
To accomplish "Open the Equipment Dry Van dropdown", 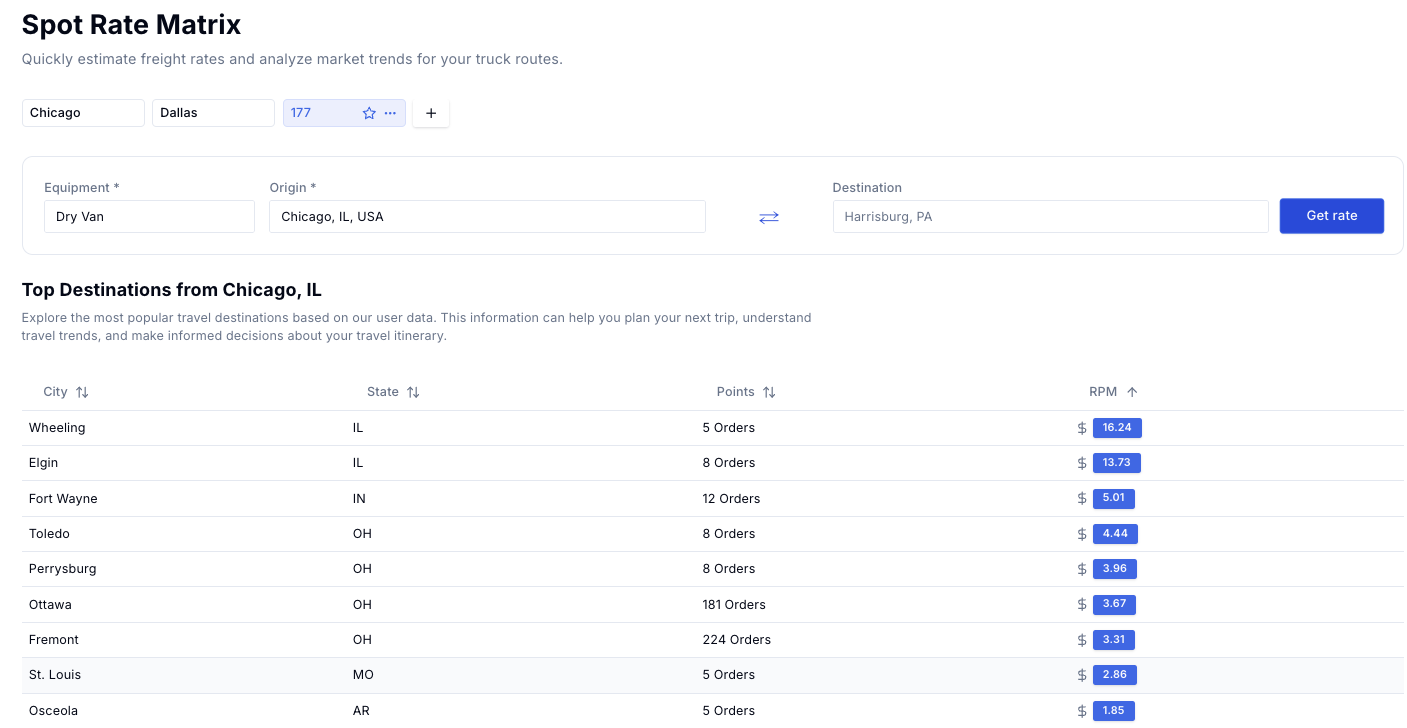I will [149, 217].
